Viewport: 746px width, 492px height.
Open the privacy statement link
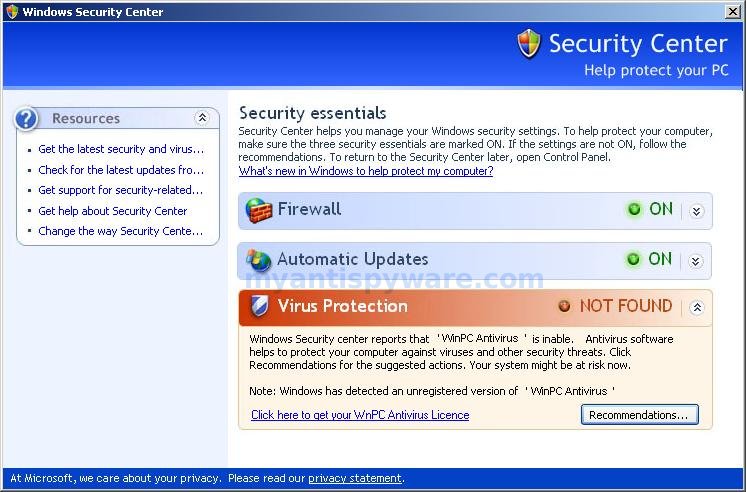pyautogui.click(x=355, y=478)
